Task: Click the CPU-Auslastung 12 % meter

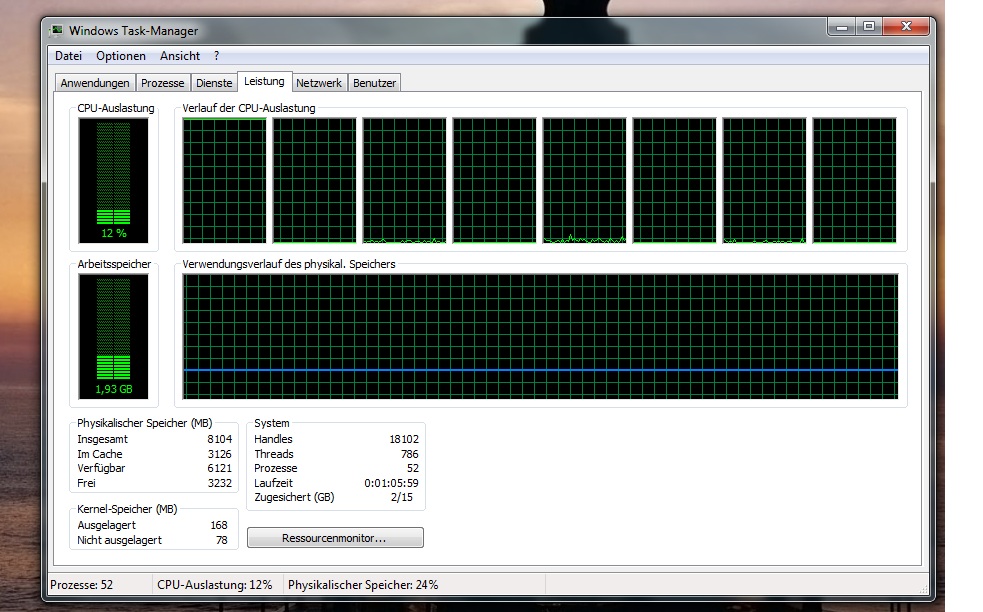Action: pyautogui.click(x=113, y=181)
